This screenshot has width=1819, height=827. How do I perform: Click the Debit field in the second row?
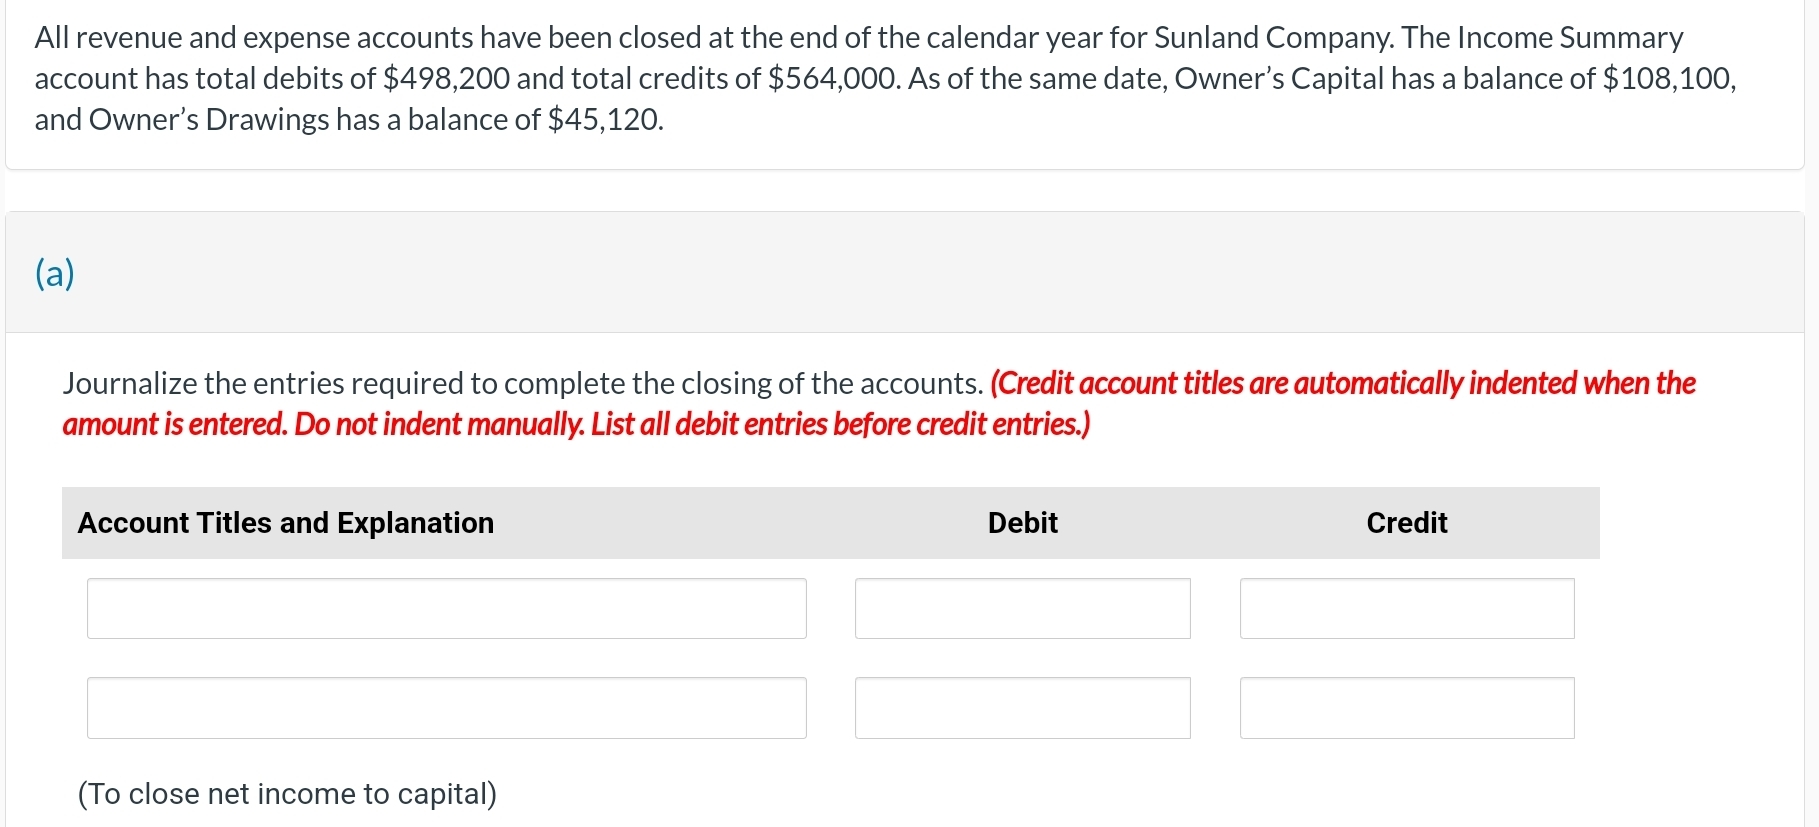point(1022,707)
